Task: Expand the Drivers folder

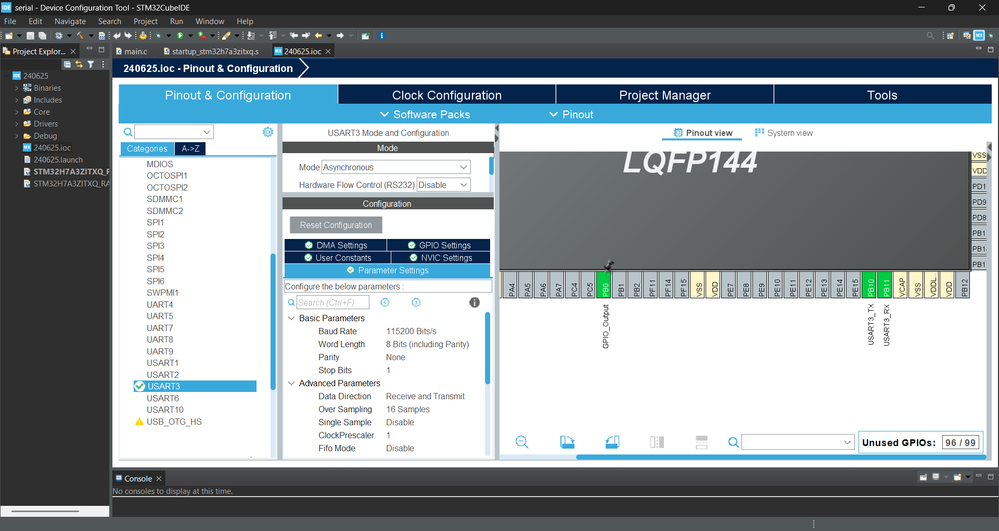Action: [17, 124]
